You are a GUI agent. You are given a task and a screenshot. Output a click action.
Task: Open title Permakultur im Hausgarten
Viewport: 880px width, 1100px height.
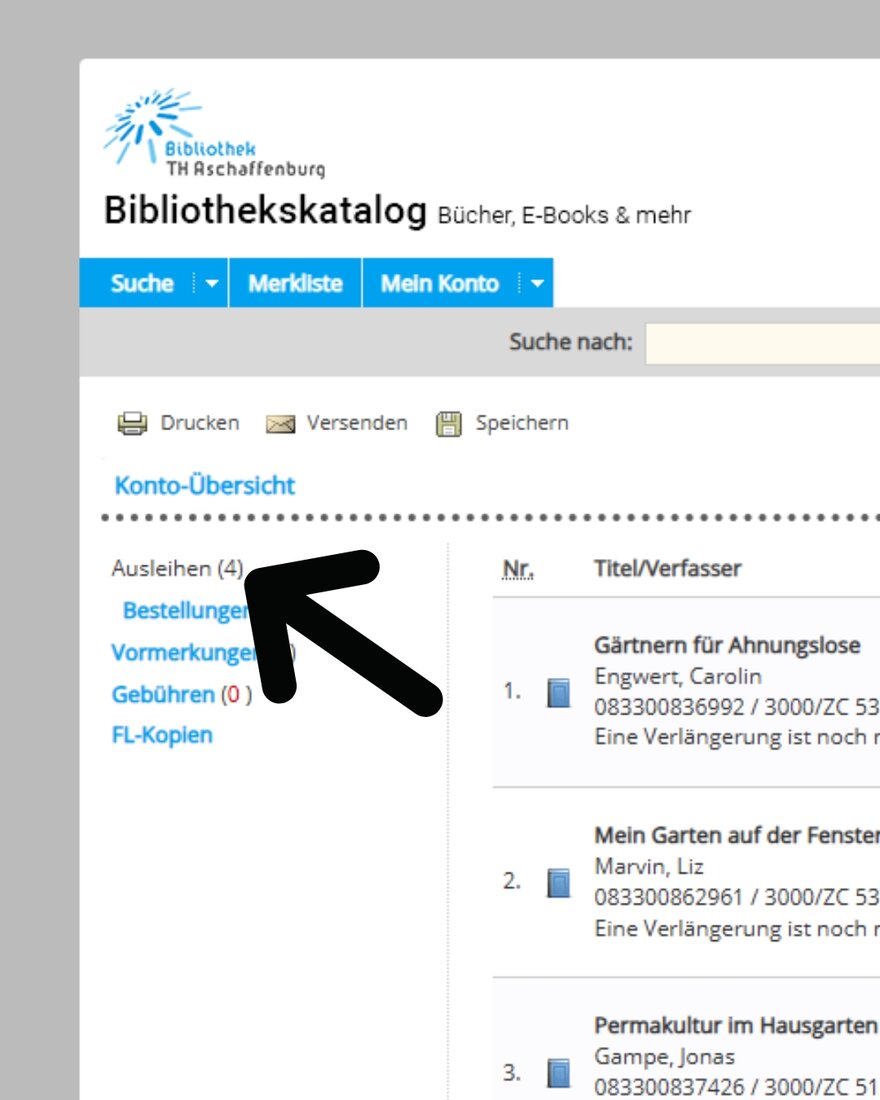736,1025
